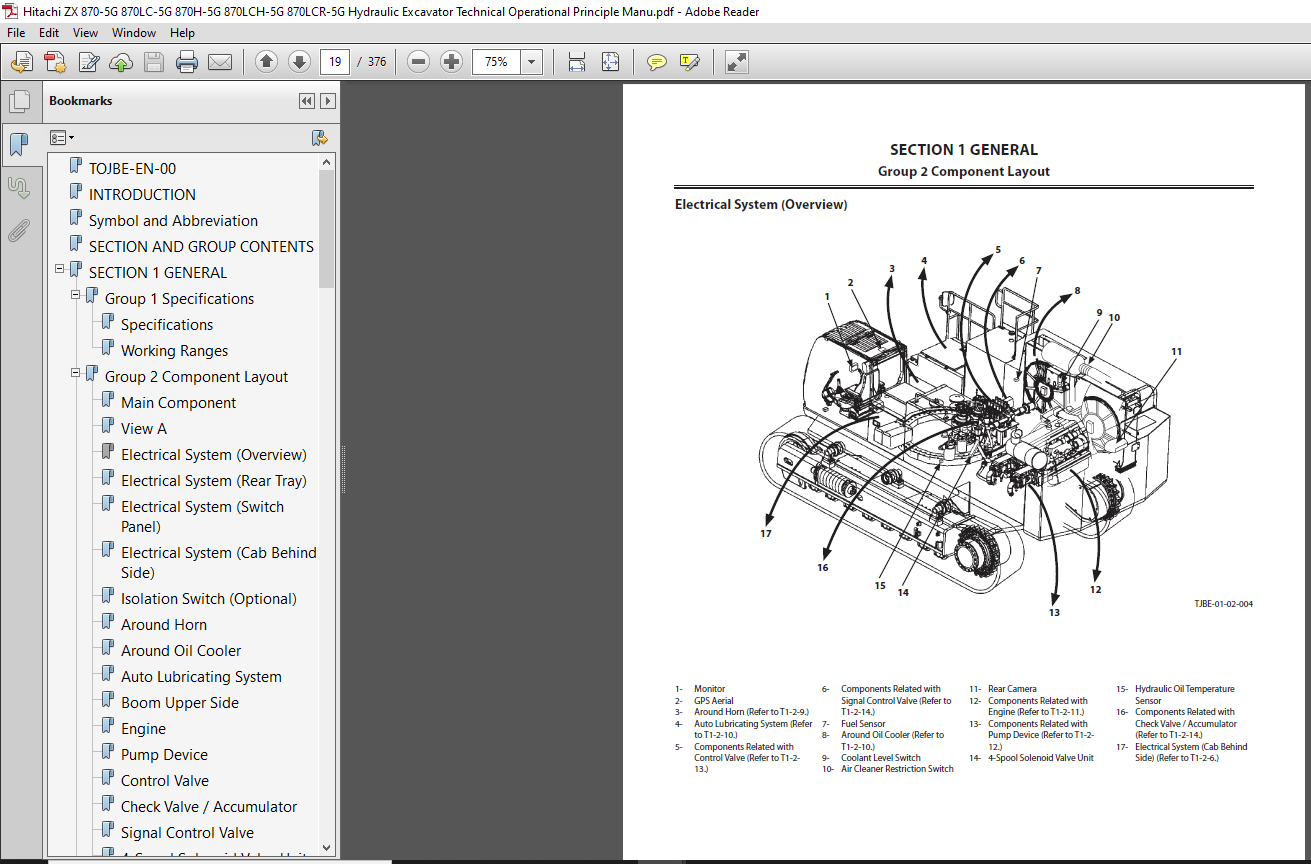This screenshot has width=1311, height=864.
Task: Select the Around Oil Cooler bookmark
Action: (181, 651)
